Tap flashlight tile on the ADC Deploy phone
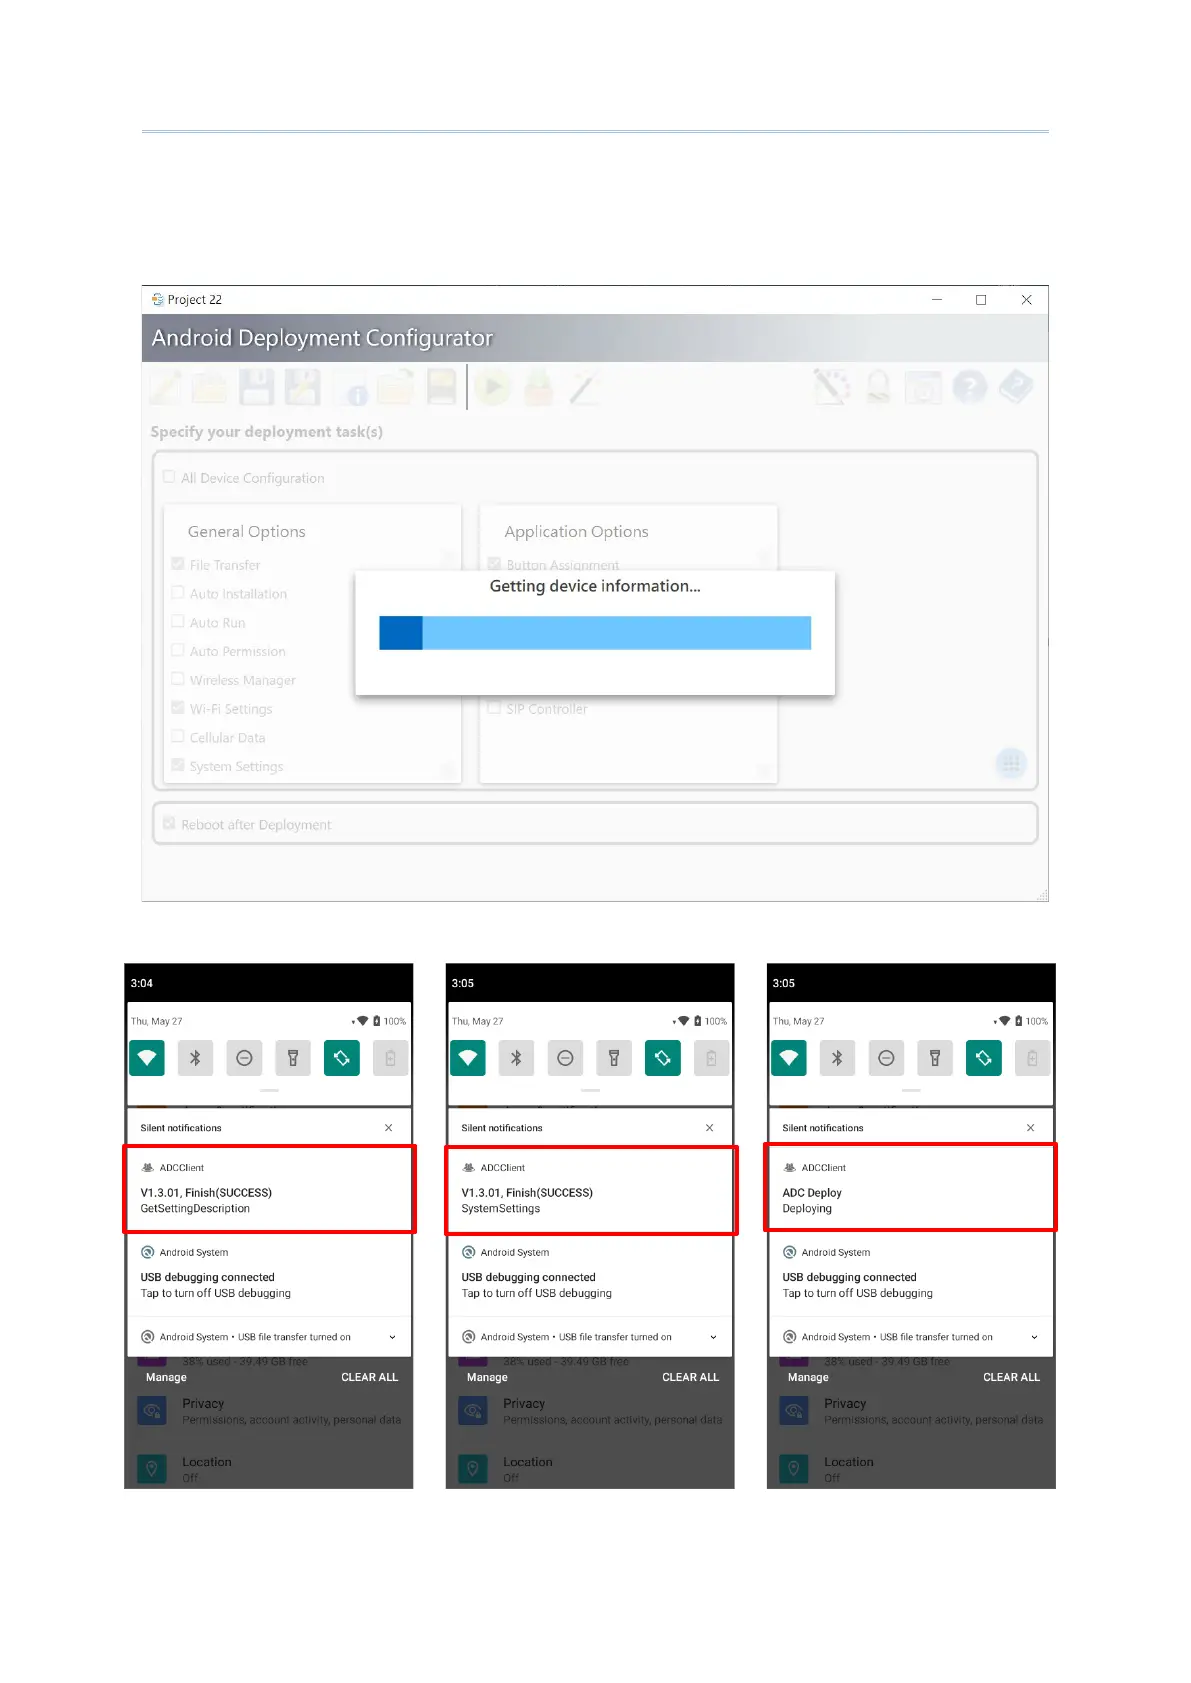1191x1683 pixels. click(935, 1058)
